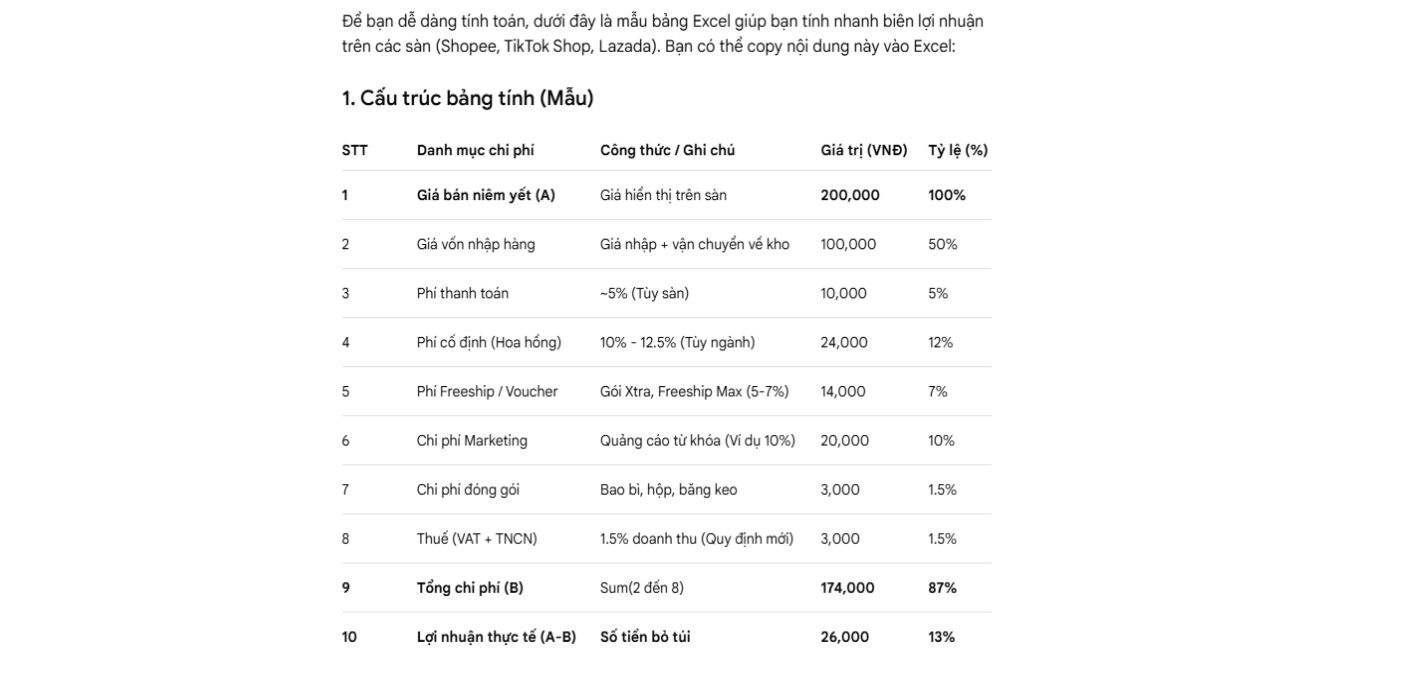
Task: Select the "Gói Xtra, Freeship Max (5-7%)" note
Action: [x=694, y=391]
